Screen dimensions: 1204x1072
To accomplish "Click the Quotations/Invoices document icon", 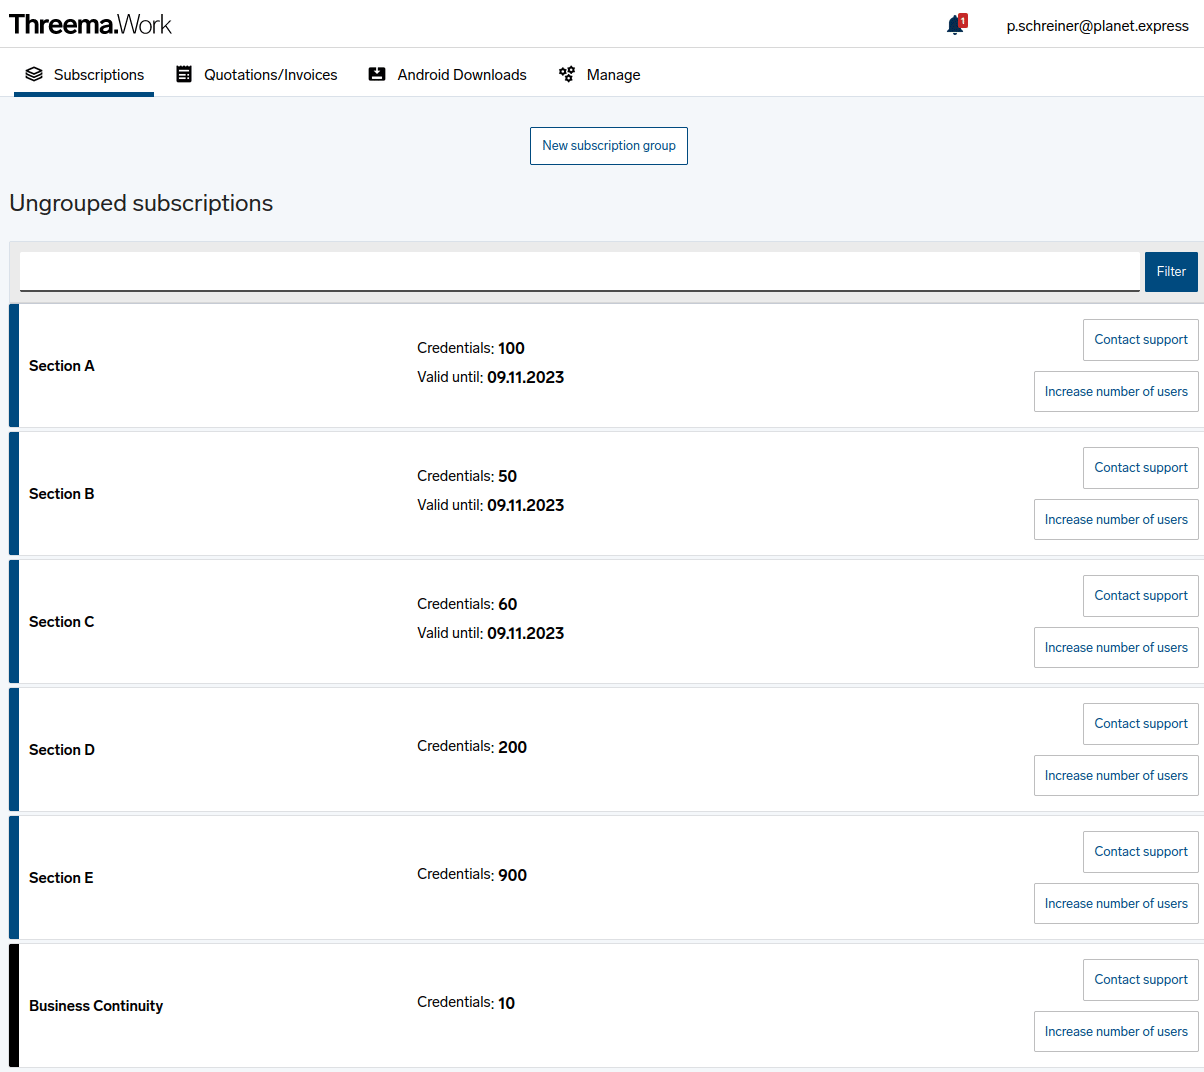I will click(184, 74).
